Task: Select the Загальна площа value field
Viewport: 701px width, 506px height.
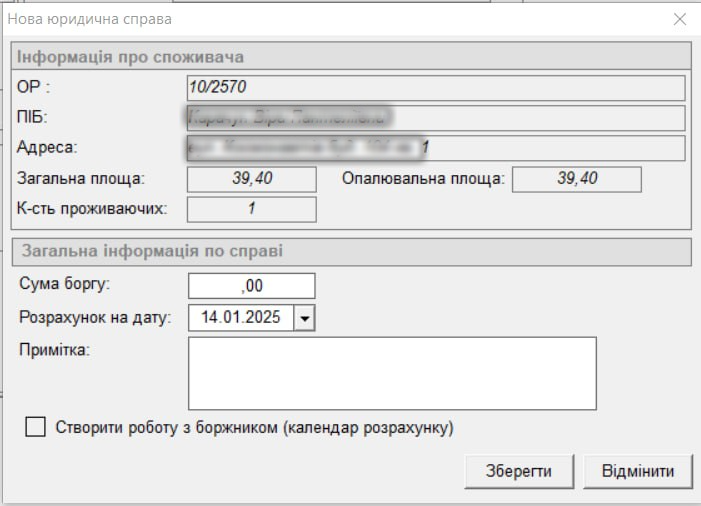Action: 252,179
